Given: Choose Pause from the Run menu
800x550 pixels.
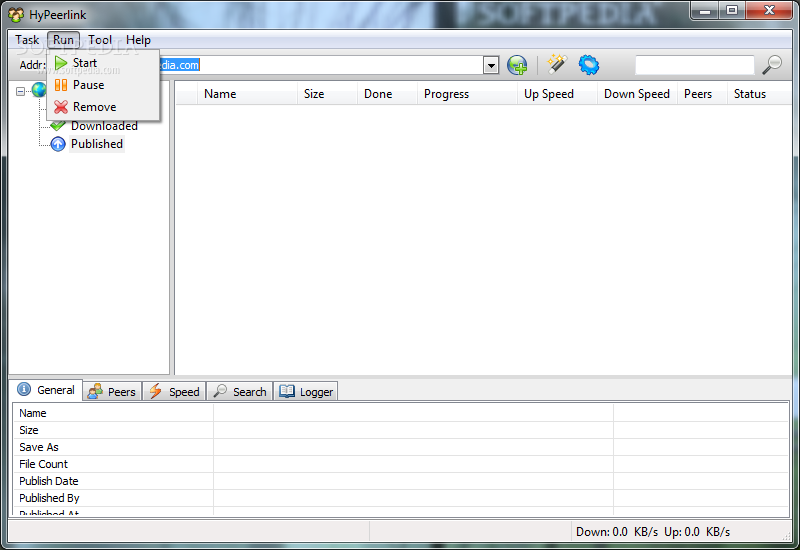Looking at the screenshot, I should [x=104, y=85].
